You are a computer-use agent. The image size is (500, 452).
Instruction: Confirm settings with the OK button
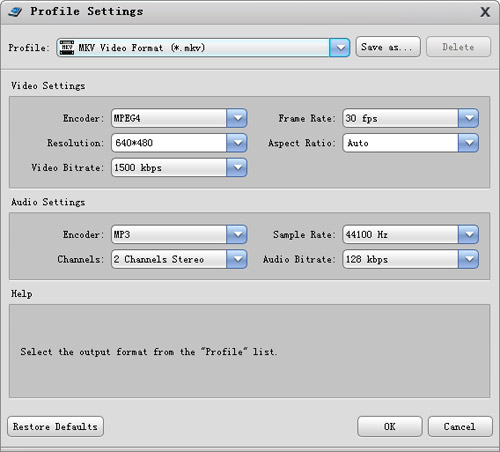tap(390, 426)
